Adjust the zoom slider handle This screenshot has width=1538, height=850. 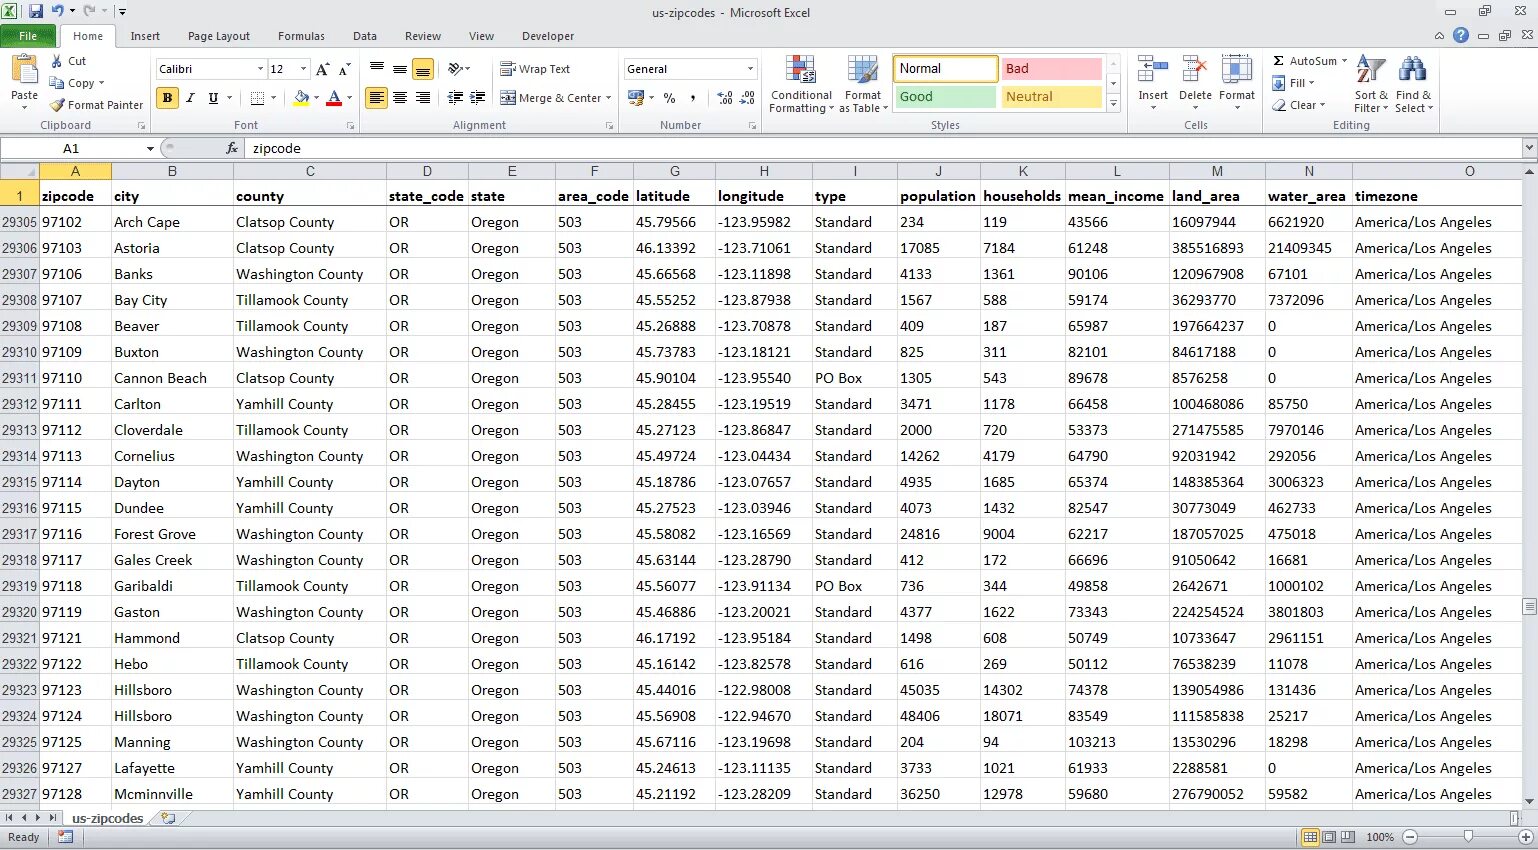point(1468,837)
